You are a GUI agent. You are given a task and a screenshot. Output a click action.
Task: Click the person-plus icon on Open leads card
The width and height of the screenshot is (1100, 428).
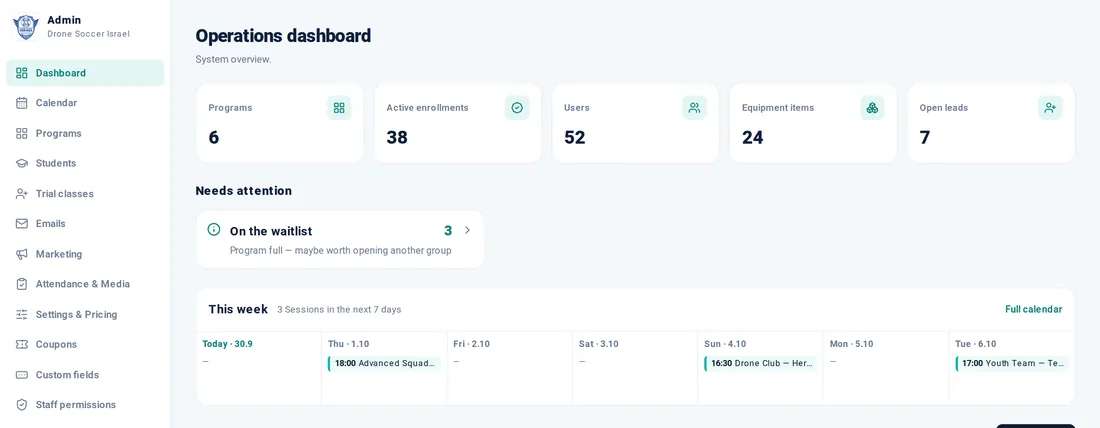pos(1050,108)
